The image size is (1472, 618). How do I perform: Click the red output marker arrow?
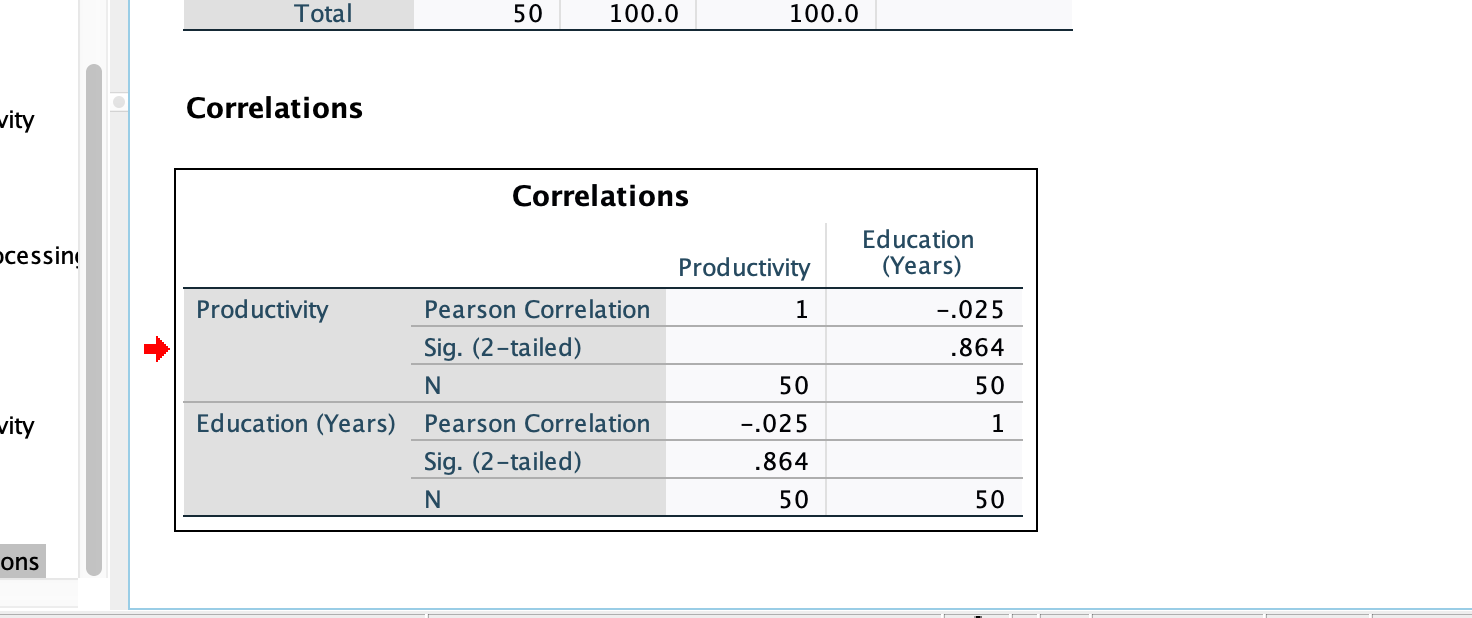click(156, 347)
